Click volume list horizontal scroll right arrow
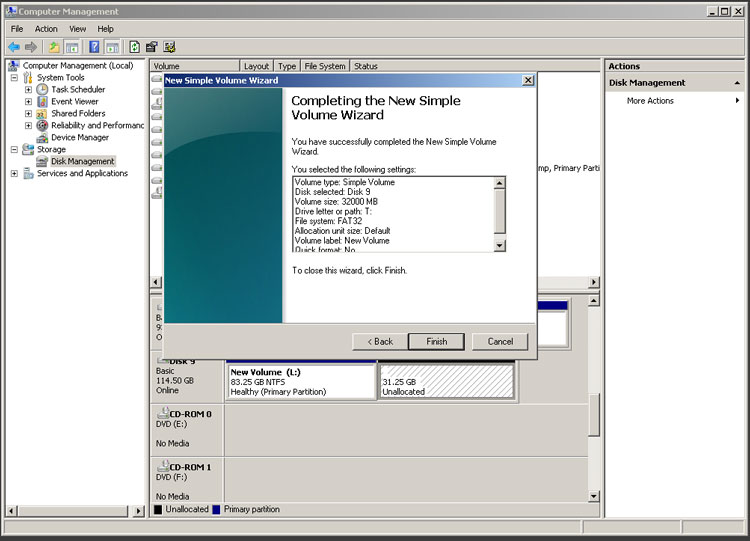The height and width of the screenshot is (541, 750). click(594, 282)
